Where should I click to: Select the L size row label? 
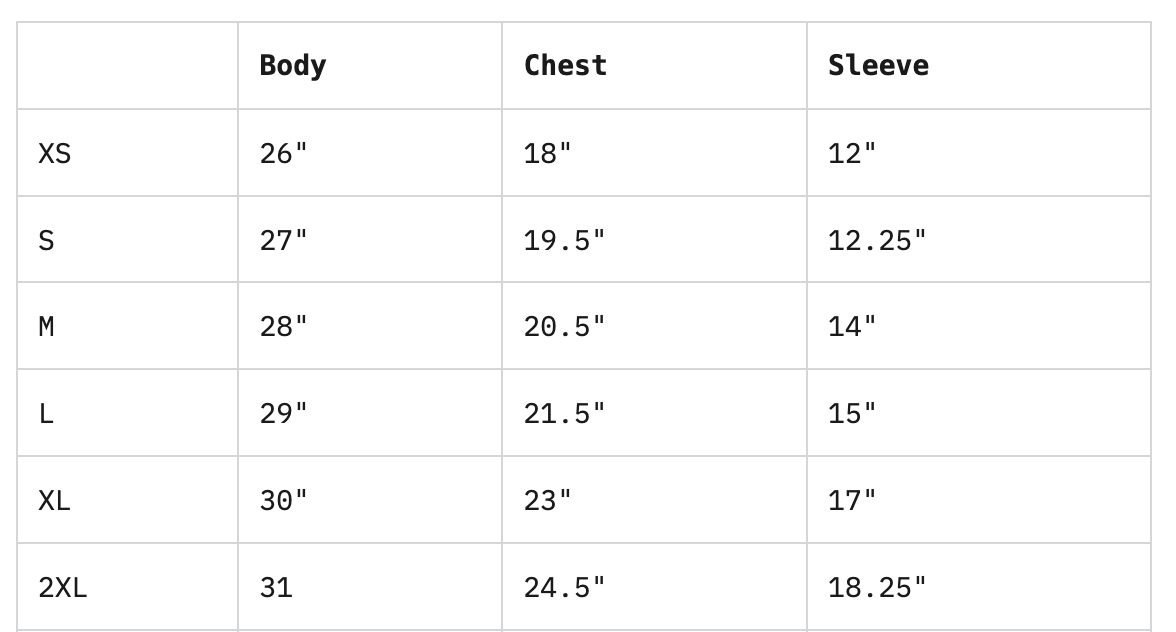pos(46,414)
